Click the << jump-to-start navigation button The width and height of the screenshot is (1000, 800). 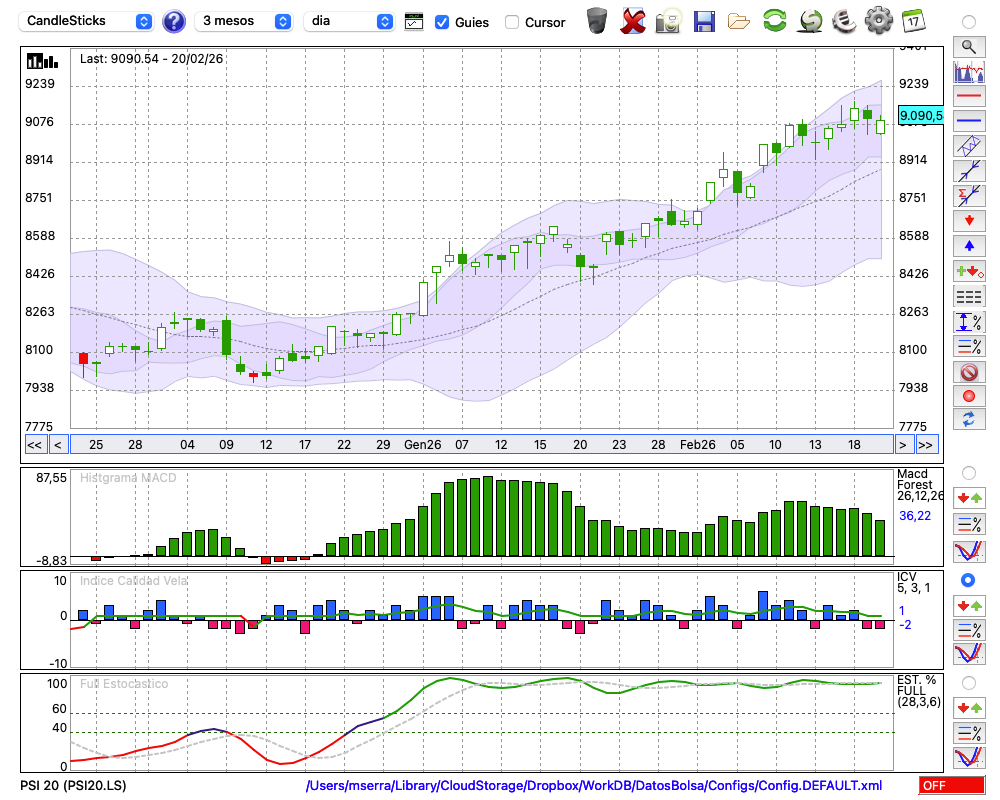[x=34, y=444]
